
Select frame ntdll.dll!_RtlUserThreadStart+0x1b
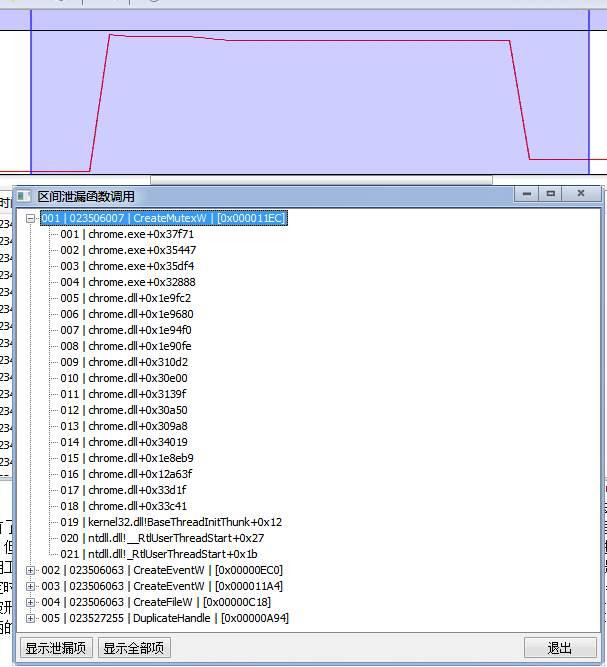tap(159, 554)
